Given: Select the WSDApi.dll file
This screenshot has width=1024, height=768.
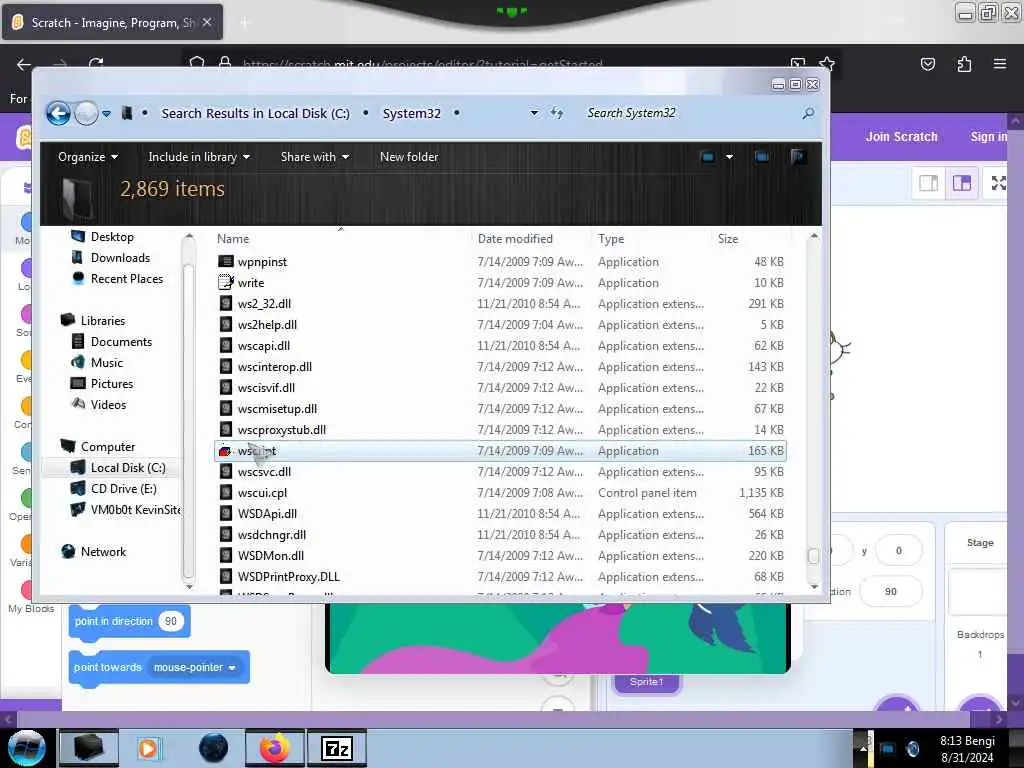Looking at the screenshot, I should pos(266,513).
